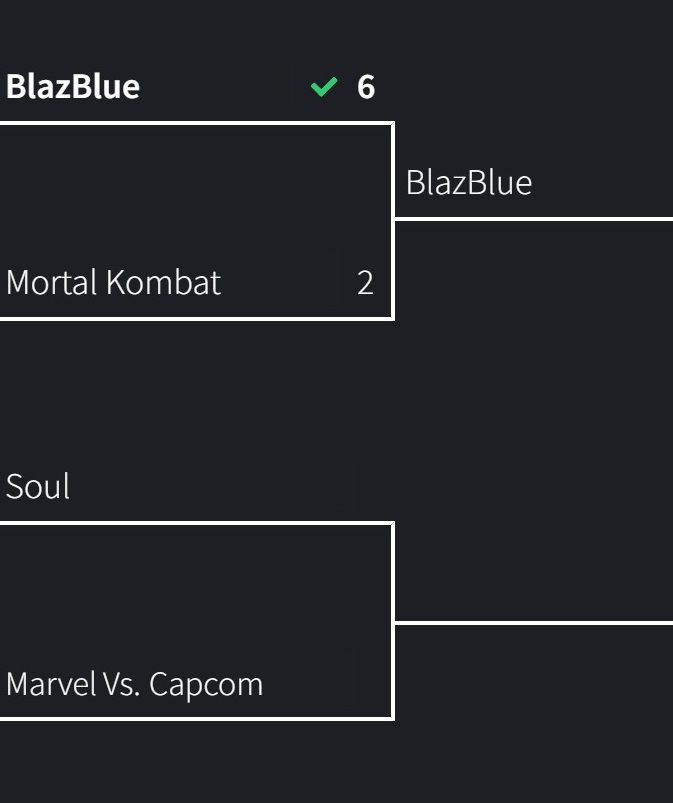The height and width of the screenshot is (803, 673).
Task: Select the Marvel Vs. Capcom participant
Action: tap(134, 684)
